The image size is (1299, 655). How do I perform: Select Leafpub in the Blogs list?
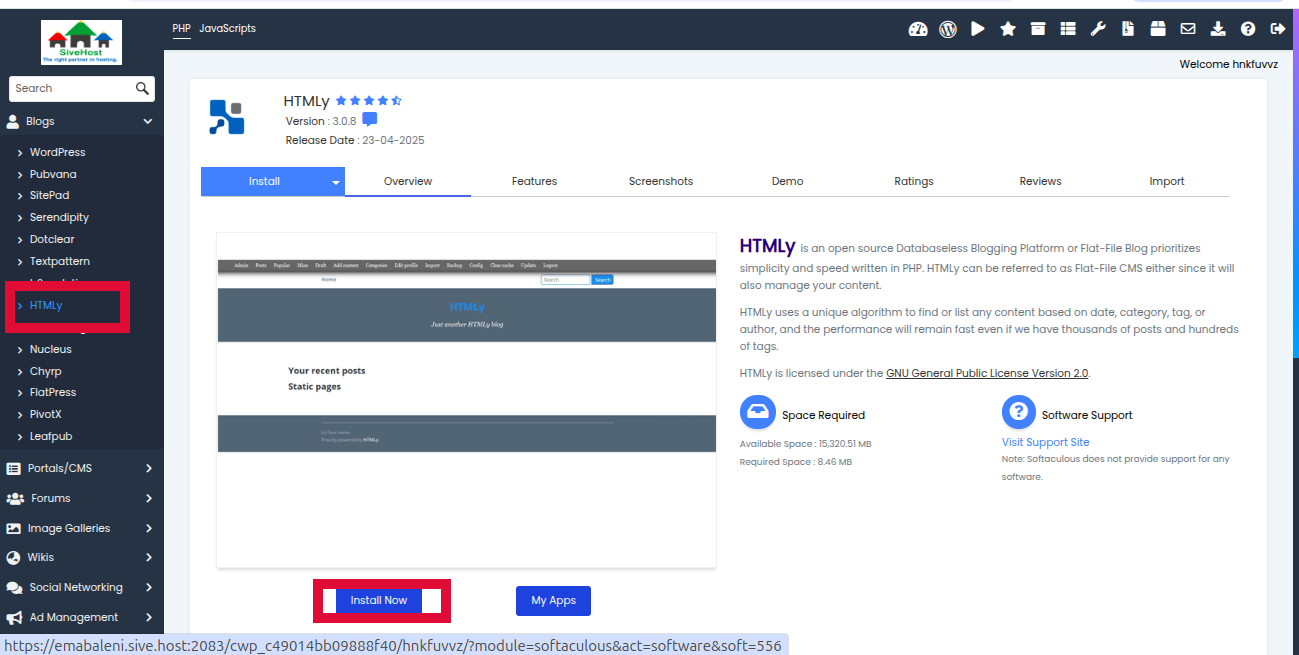[51, 436]
